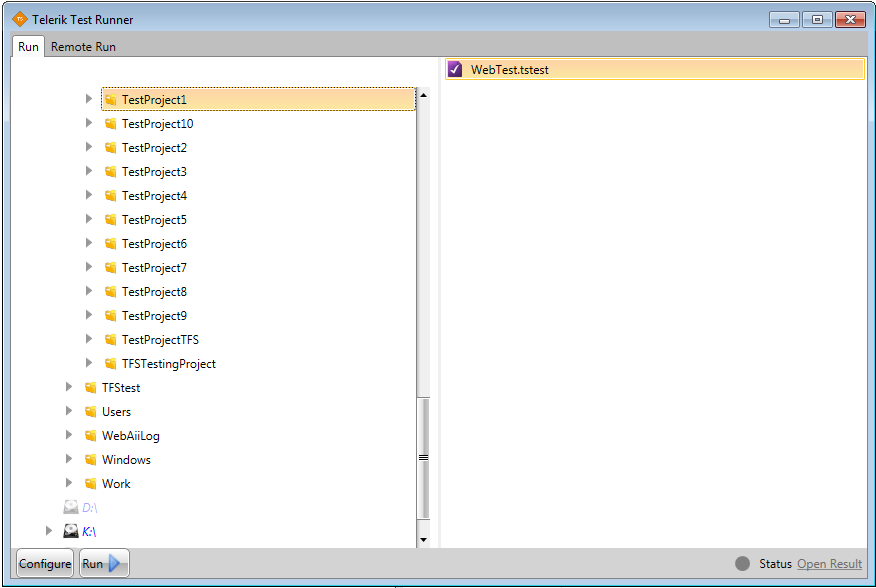Viewport: 876px width, 588px height.
Task: Expand the Users folder node
Action: pyautogui.click(x=69, y=411)
